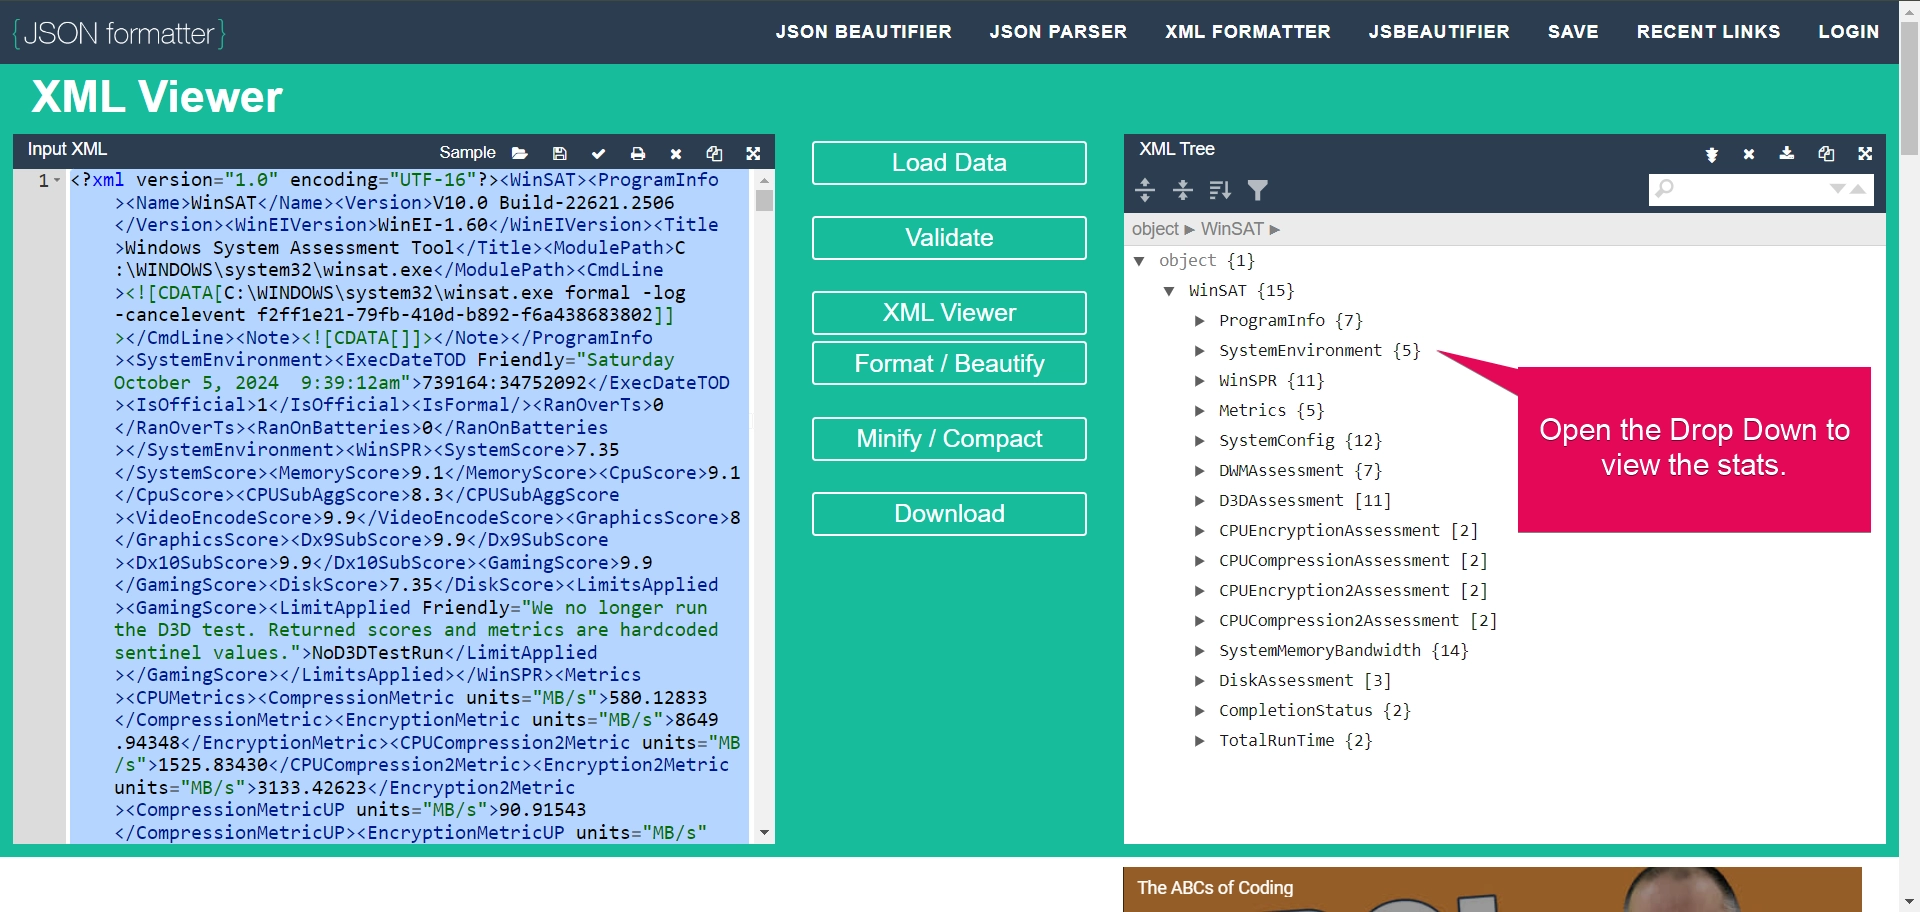Click the Input XML scroll-down arrow
Screen dimensions: 1920x912
[764, 832]
